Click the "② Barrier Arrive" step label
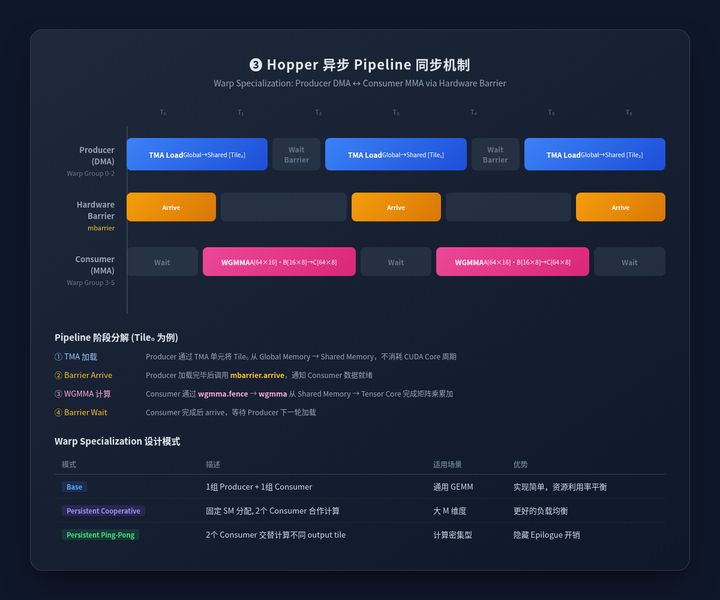Screen dimensions: 720x600 84,375
